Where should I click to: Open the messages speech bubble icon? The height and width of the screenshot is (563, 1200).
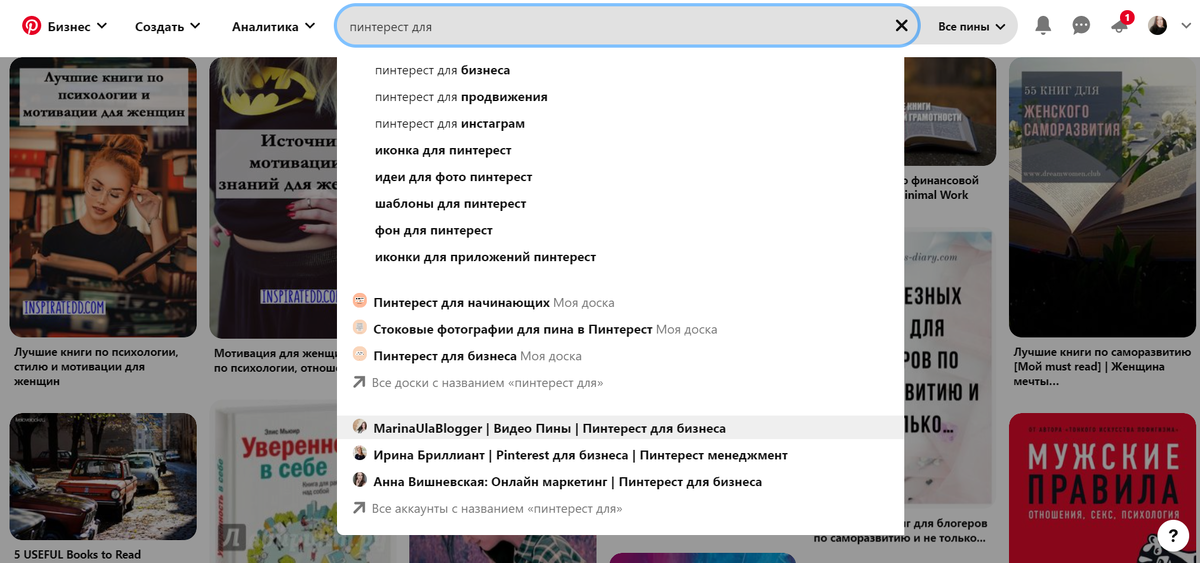1081,26
